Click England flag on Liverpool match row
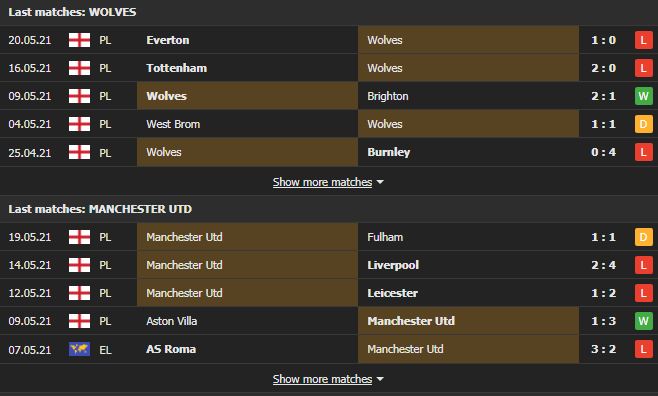 pos(79,265)
